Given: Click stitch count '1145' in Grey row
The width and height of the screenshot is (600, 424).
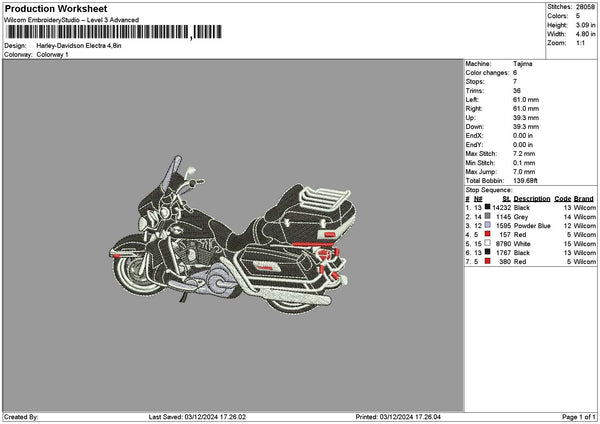Looking at the screenshot, I should coord(503,217).
